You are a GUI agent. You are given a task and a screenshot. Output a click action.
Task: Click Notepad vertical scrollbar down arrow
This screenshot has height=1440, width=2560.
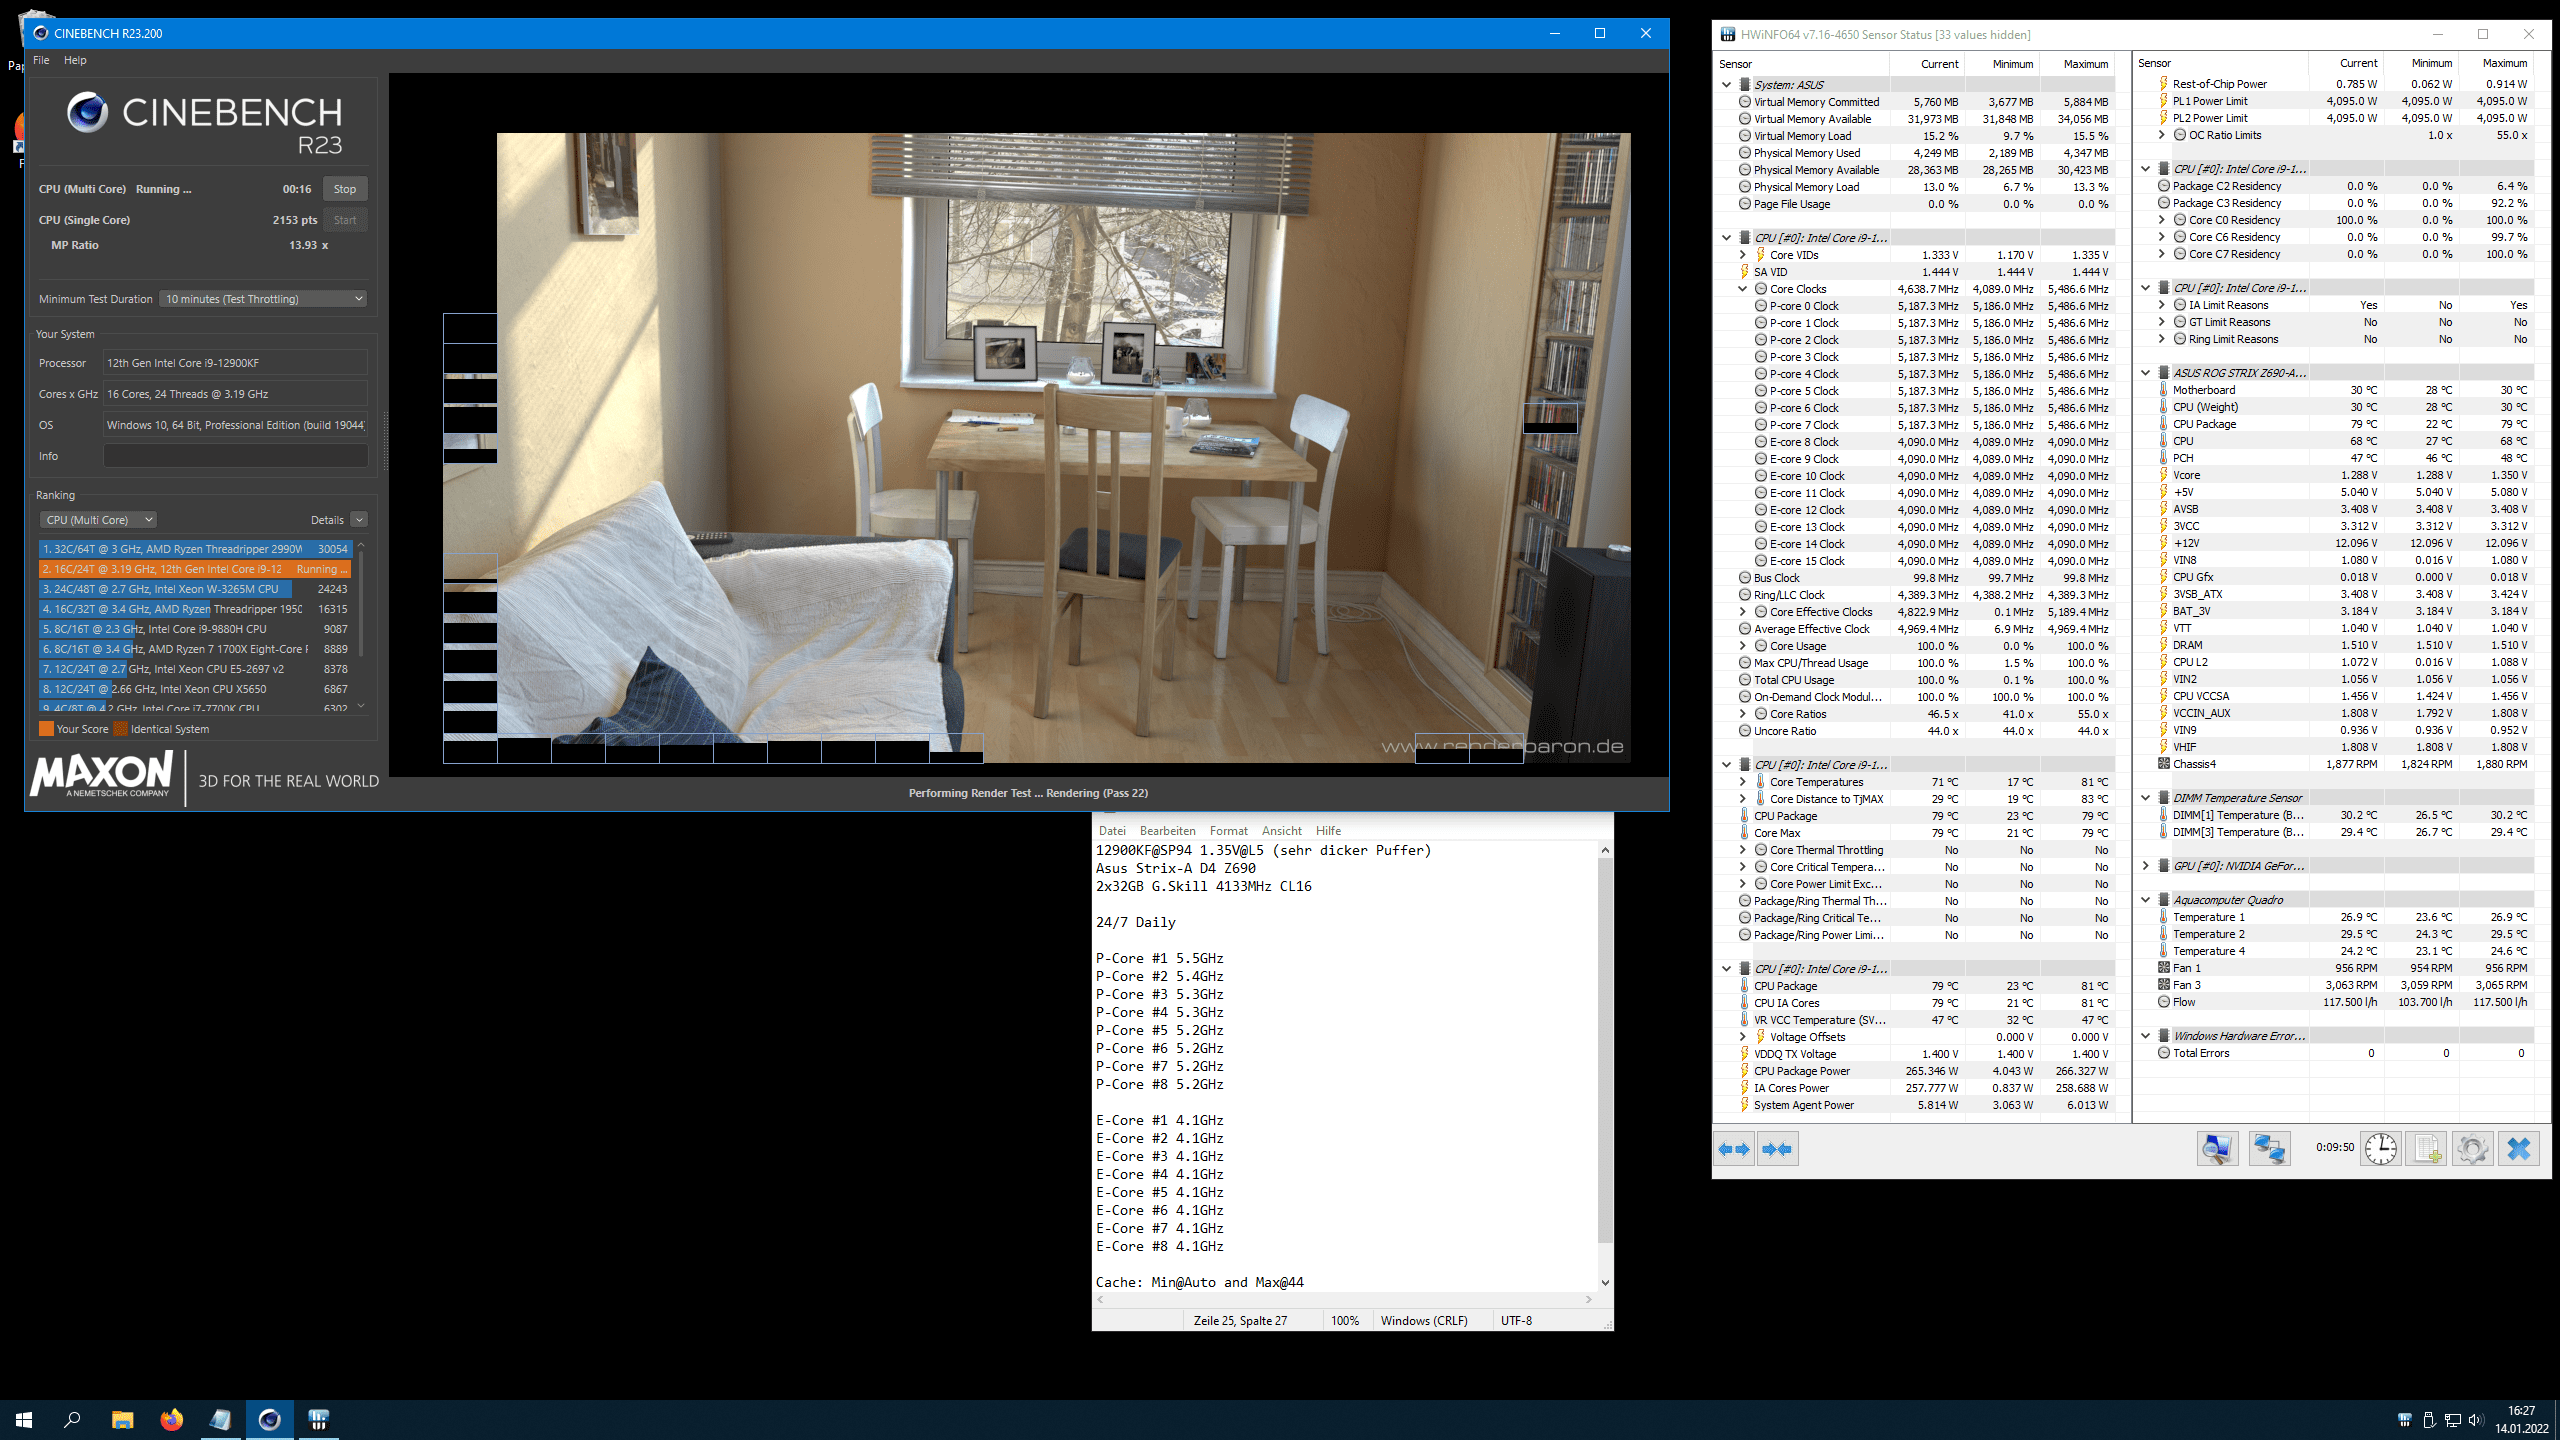tap(1605, 1283)
